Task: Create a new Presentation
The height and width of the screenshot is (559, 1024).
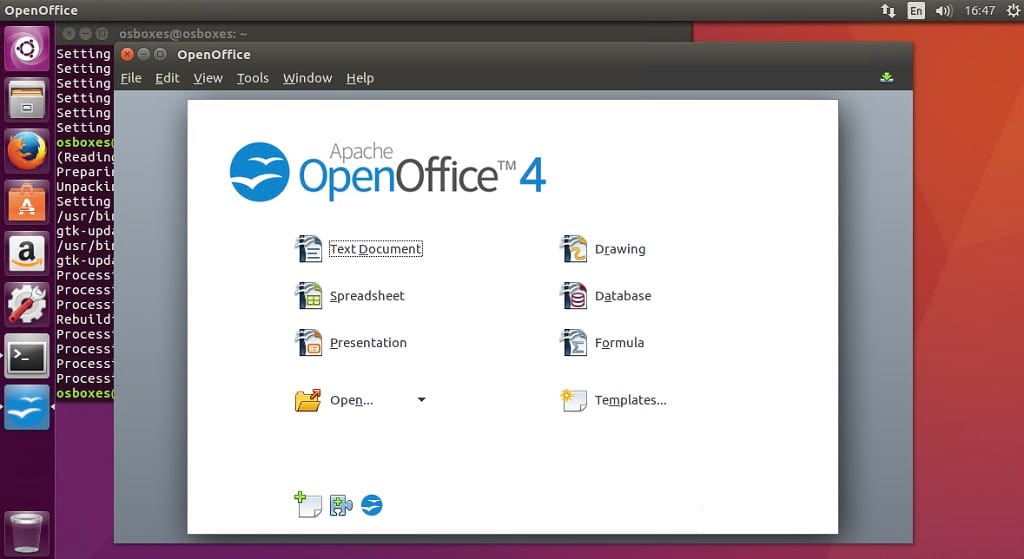Action: tap(368, 343)
